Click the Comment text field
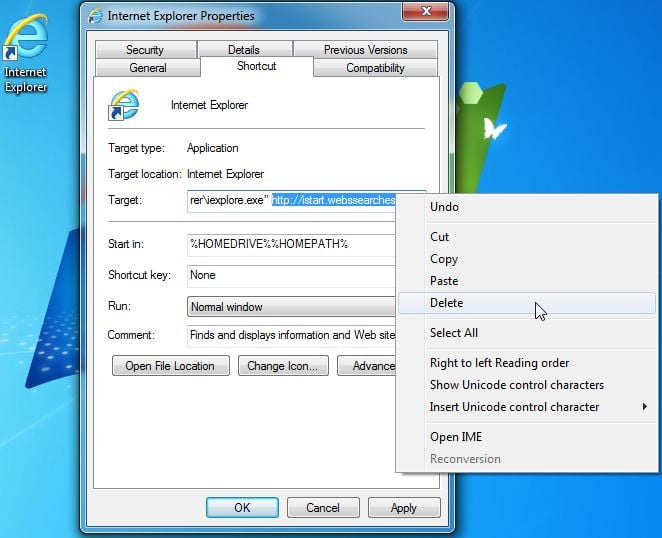662x538 pixels. coord(291,336)
